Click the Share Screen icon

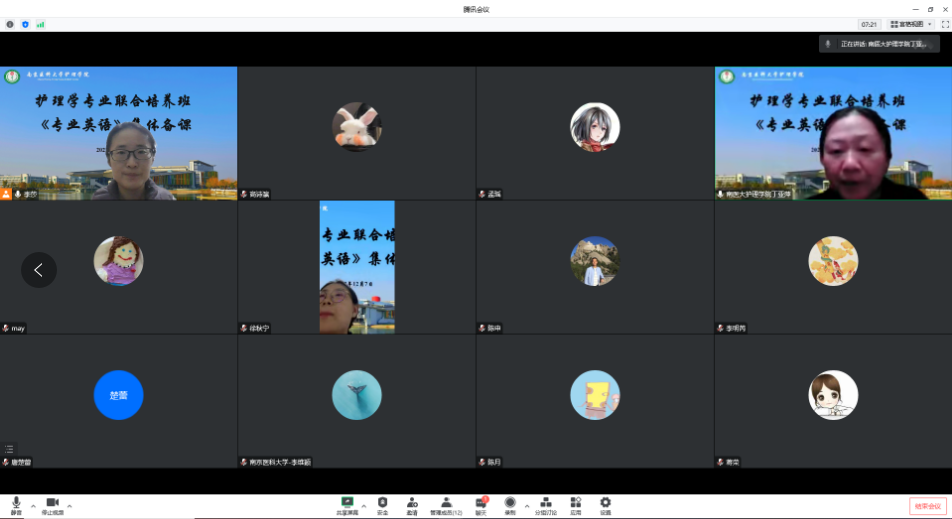tap(348, 504)
